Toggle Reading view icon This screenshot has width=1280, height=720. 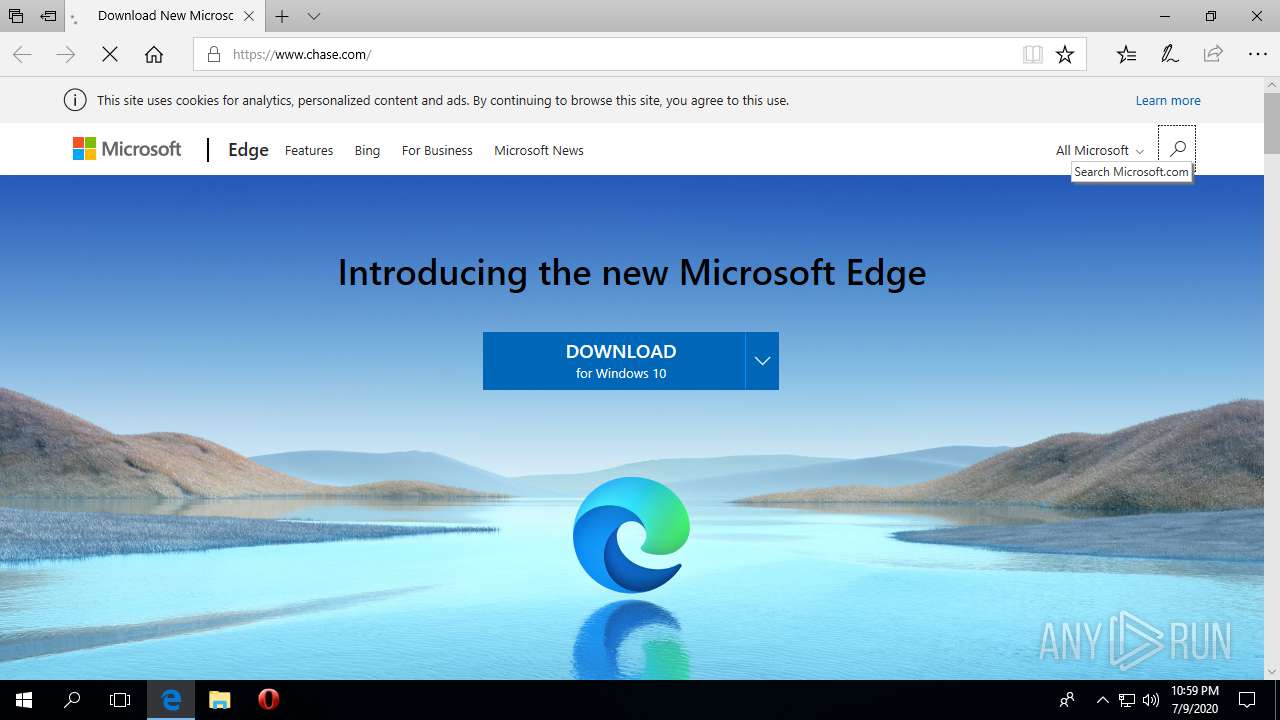pyautogui.click(x=1033, y=54)
